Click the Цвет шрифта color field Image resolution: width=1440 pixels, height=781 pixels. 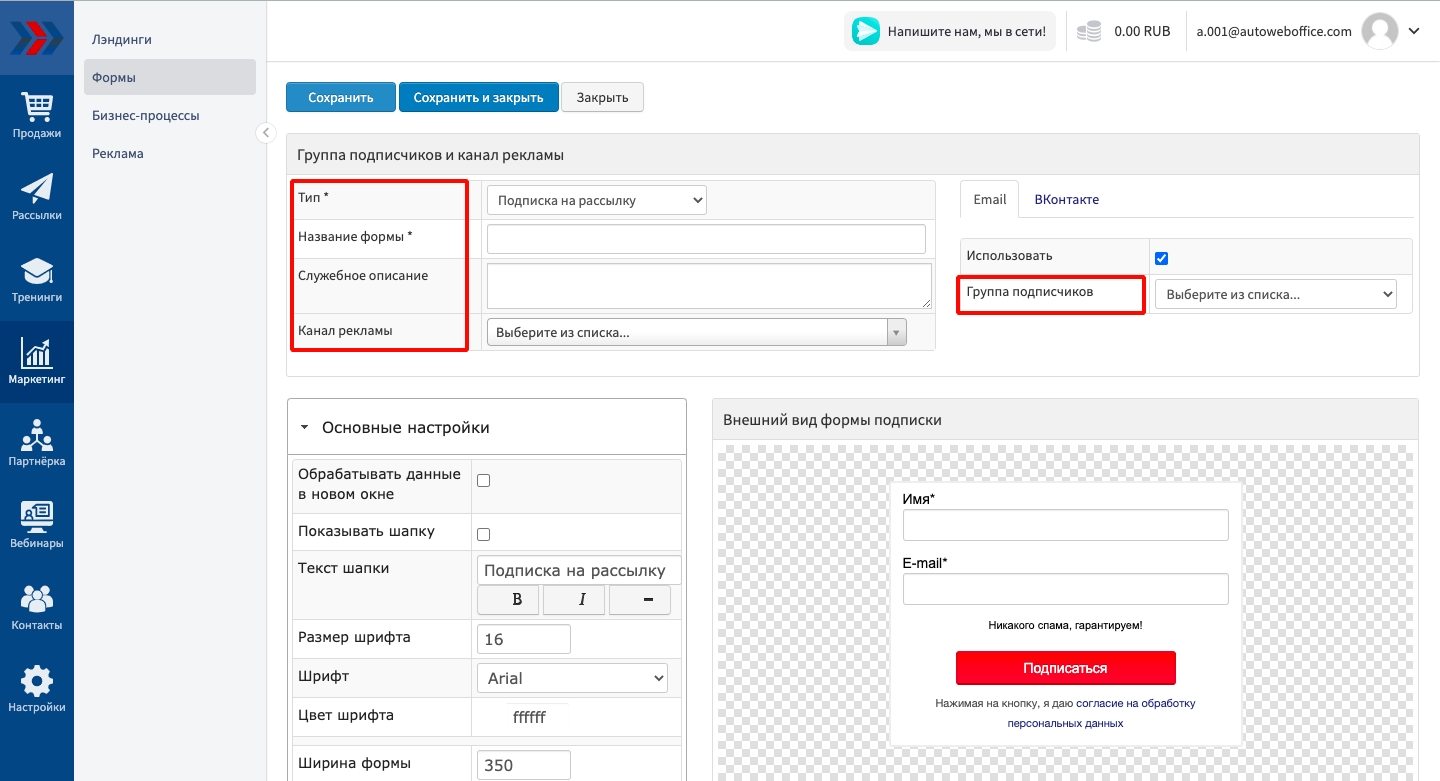pos(528,717)
